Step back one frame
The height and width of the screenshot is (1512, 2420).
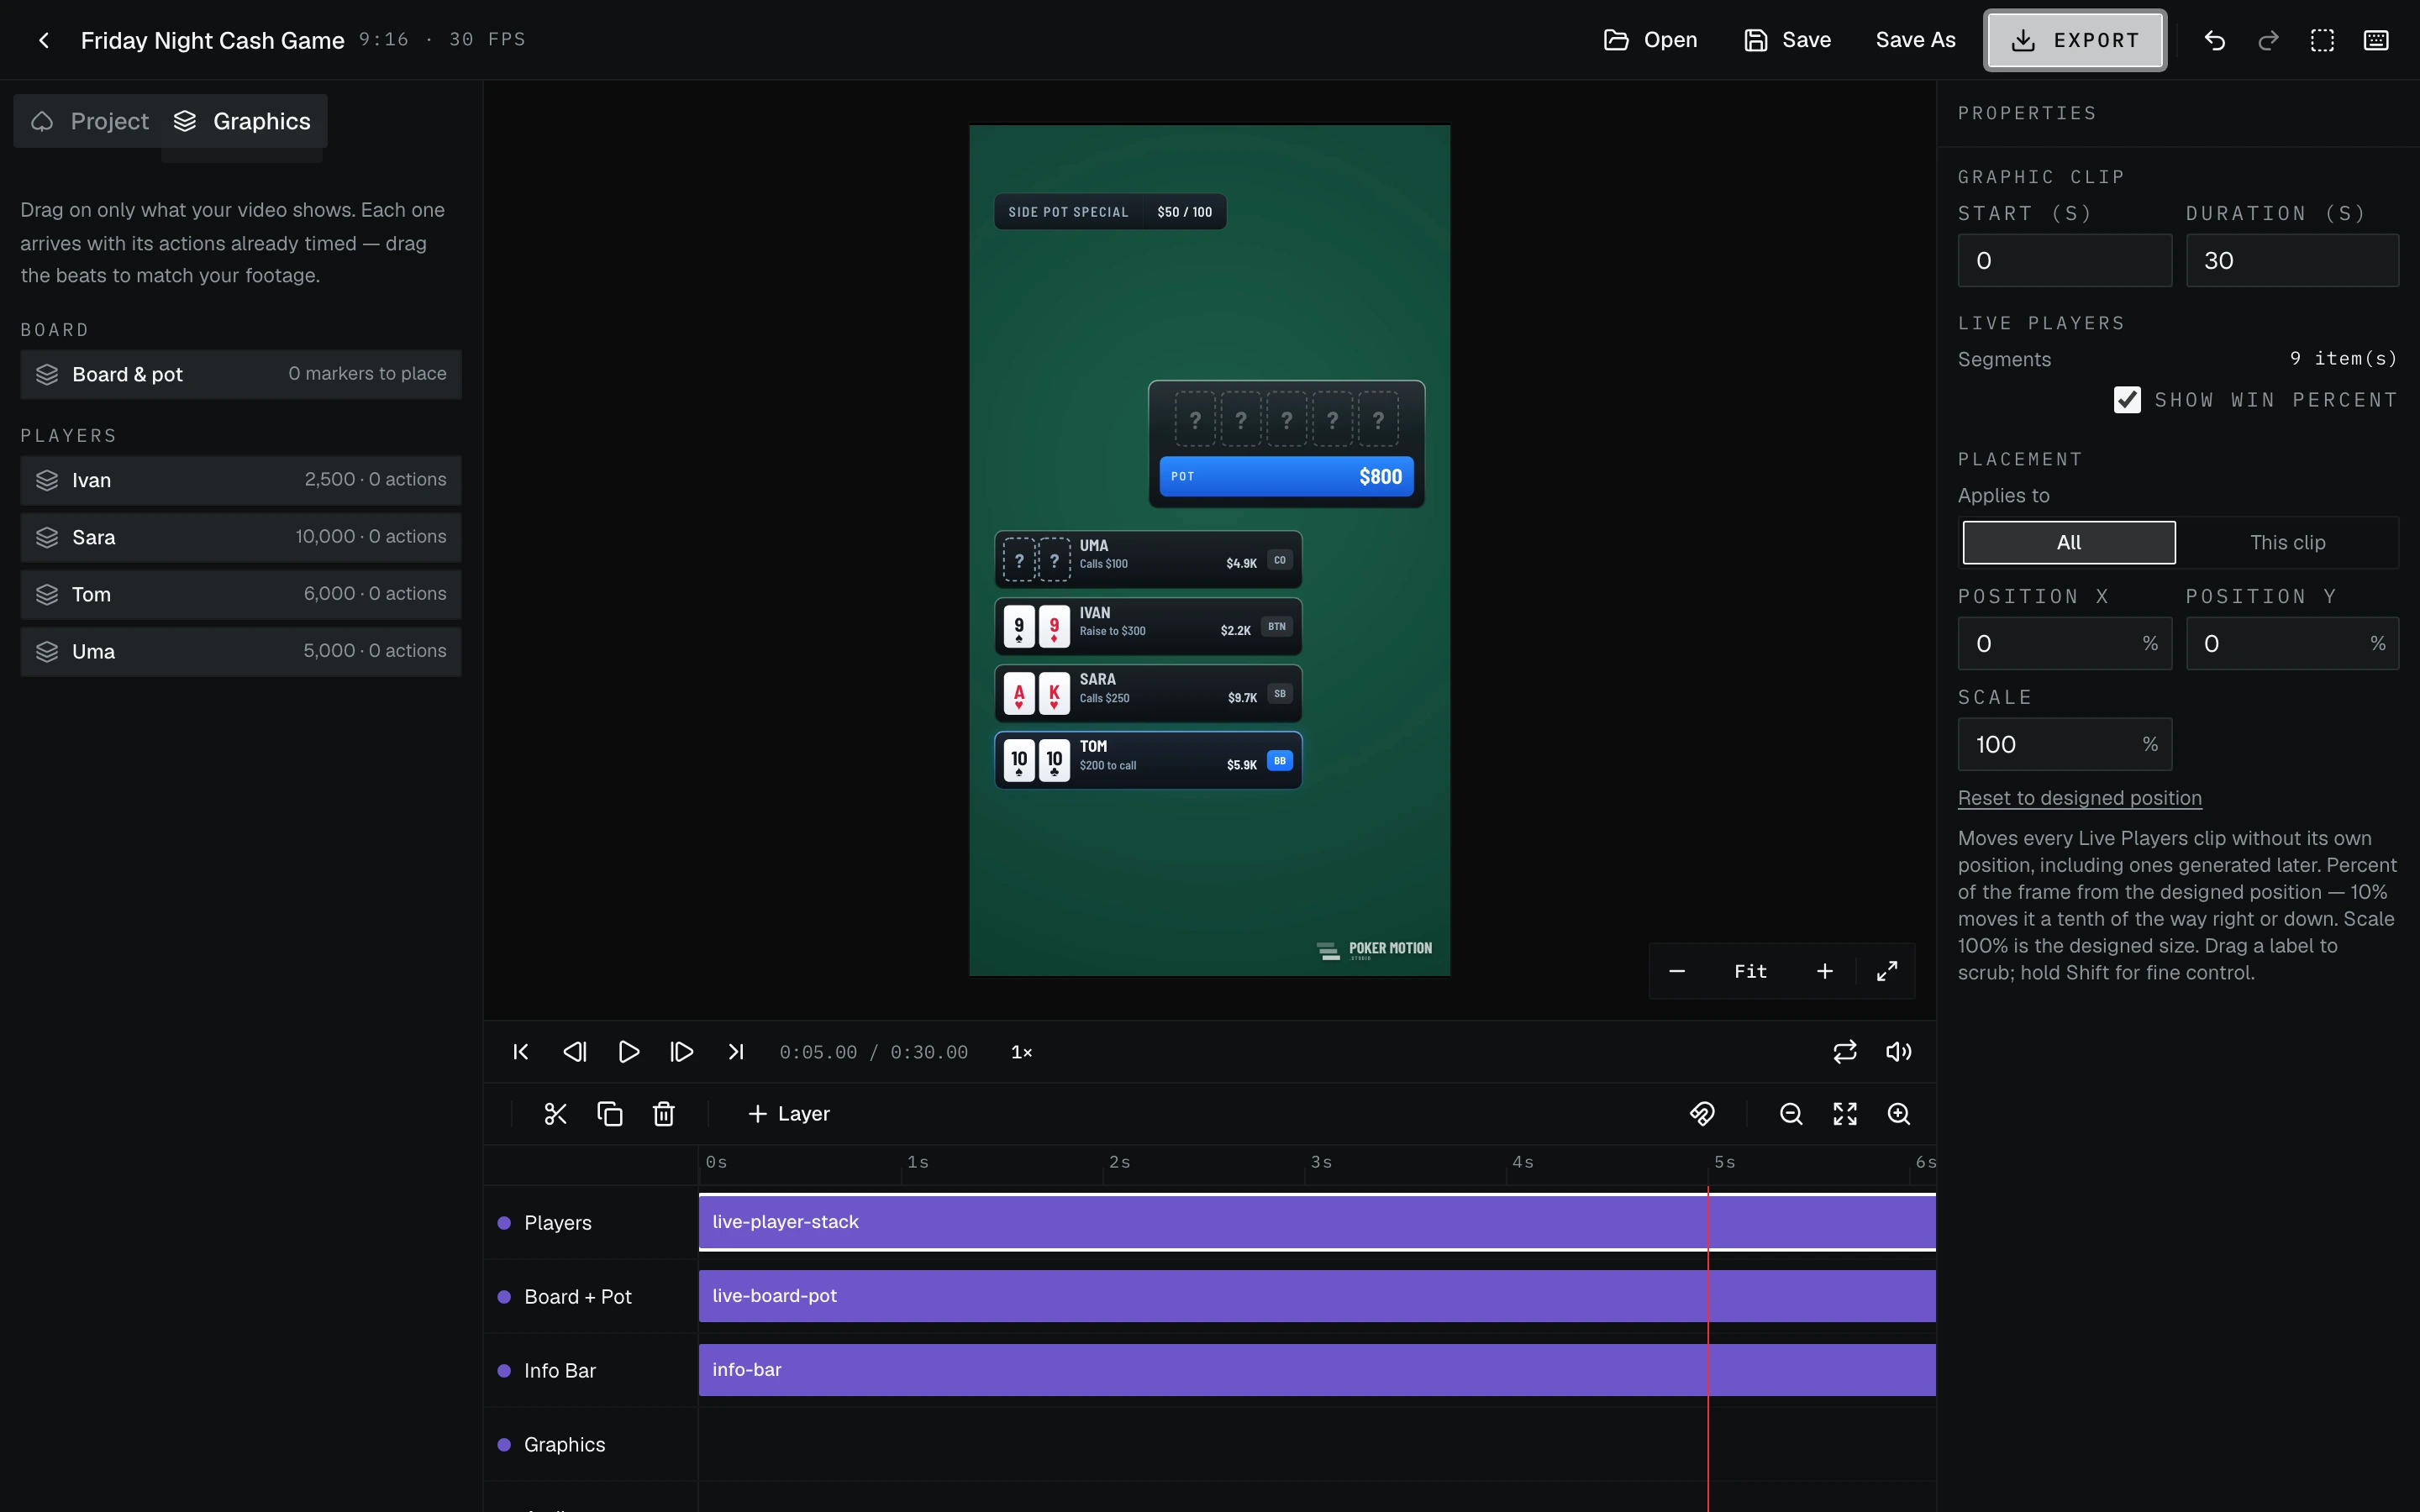tap(574, 1052)
